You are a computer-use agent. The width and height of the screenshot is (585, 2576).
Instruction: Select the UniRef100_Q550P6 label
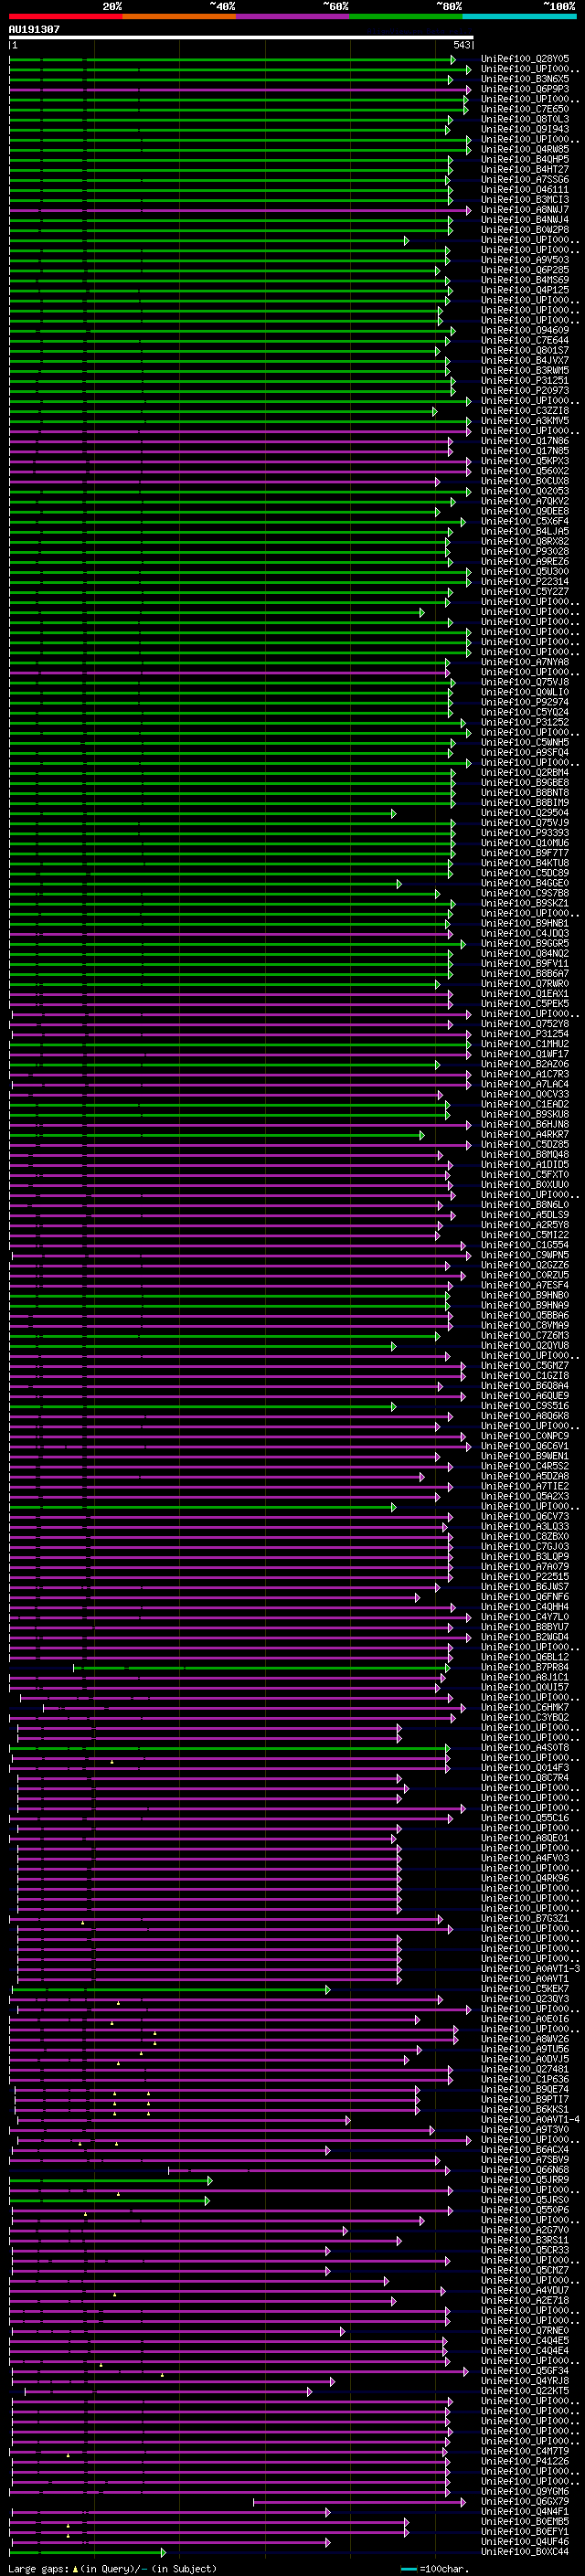click(x=525, y=2209)
